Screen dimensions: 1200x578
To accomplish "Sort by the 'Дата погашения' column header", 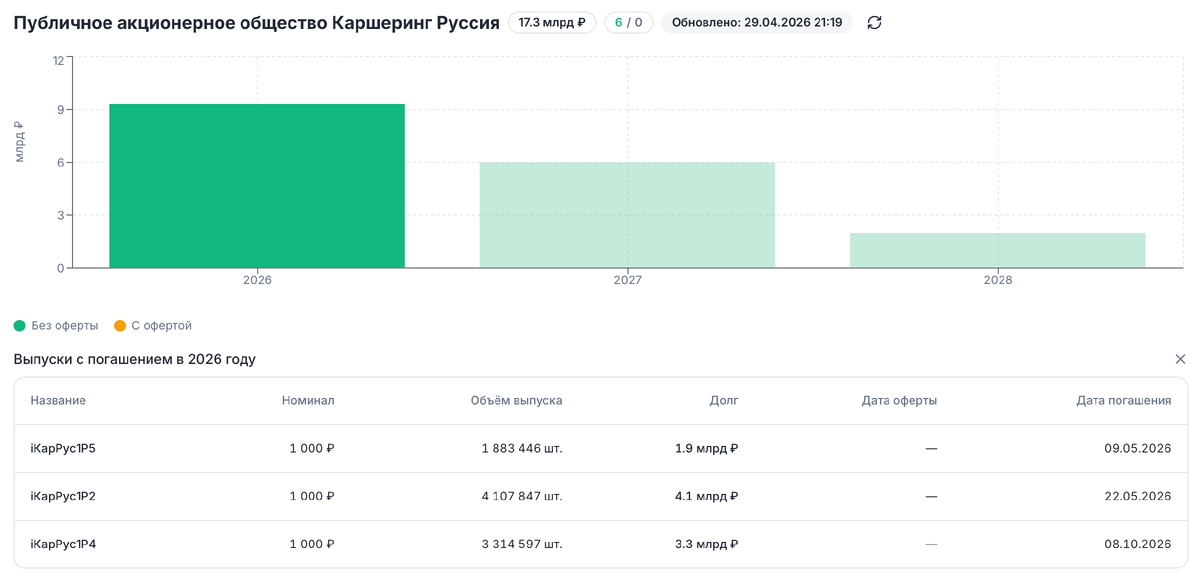I will (1123, 401).
